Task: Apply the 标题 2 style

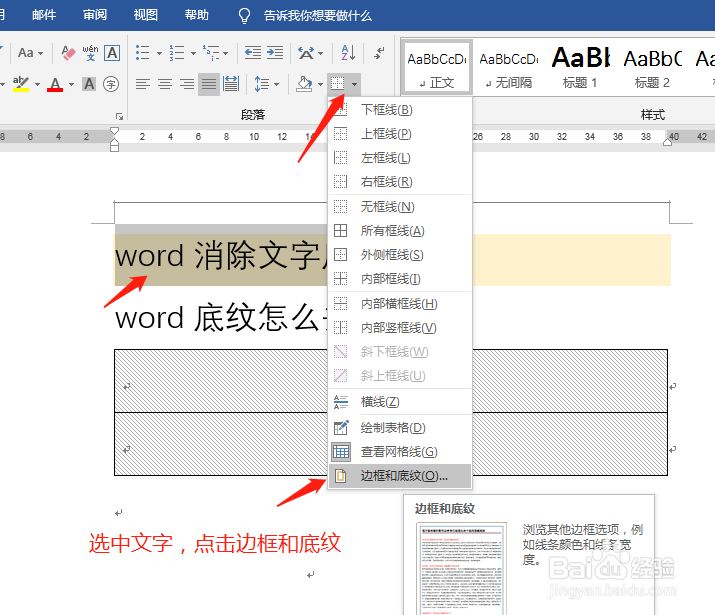Action: (x=652, y=67)
